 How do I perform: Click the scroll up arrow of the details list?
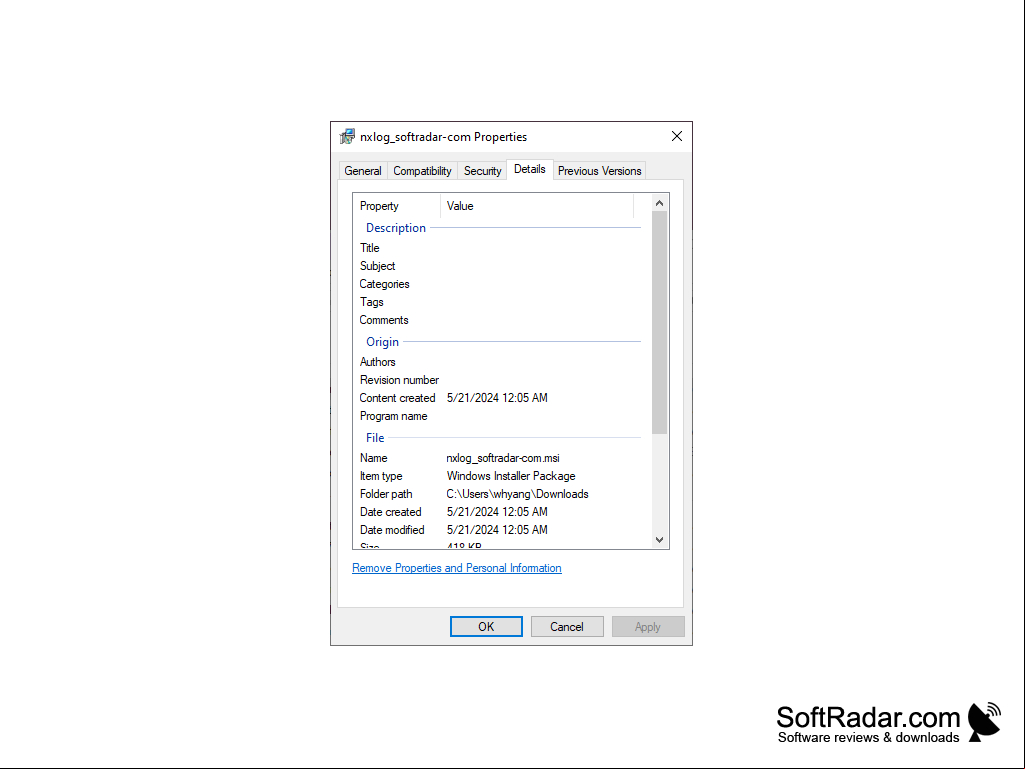660,203
